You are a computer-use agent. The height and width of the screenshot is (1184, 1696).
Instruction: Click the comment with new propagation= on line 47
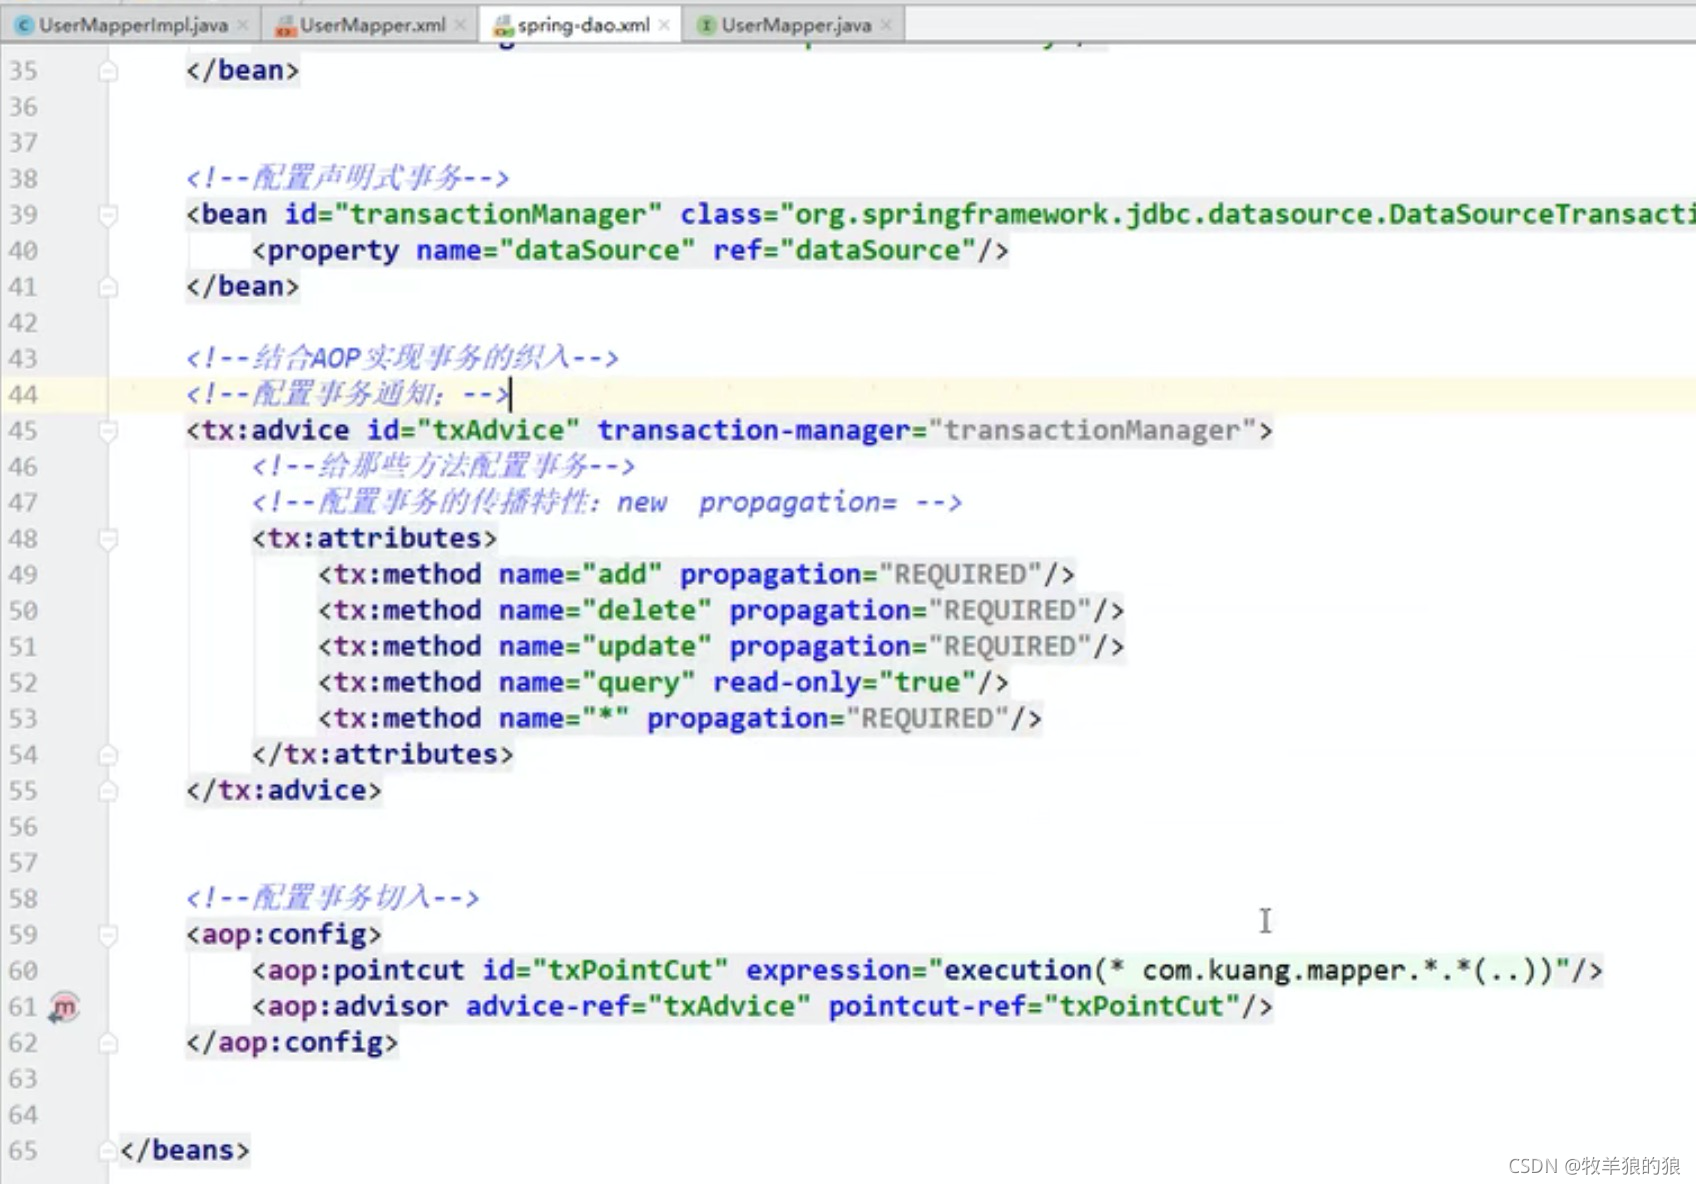(607, 503)
